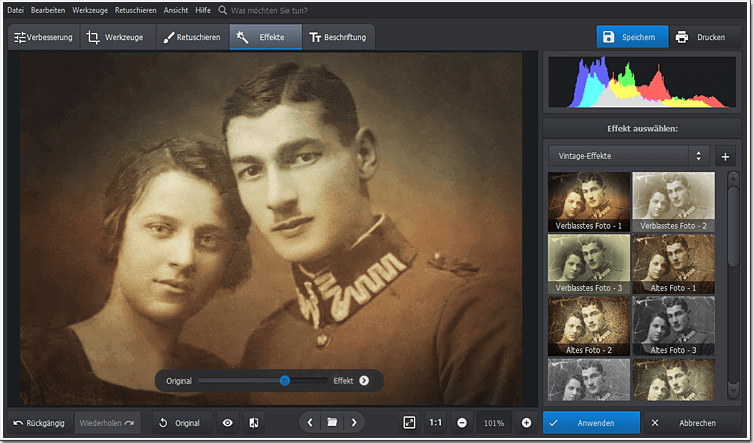Image resolution: width=754 pixels, height=443 pixels.
Task: Click the fit-to-screen icon
Action: coord(409,422)
